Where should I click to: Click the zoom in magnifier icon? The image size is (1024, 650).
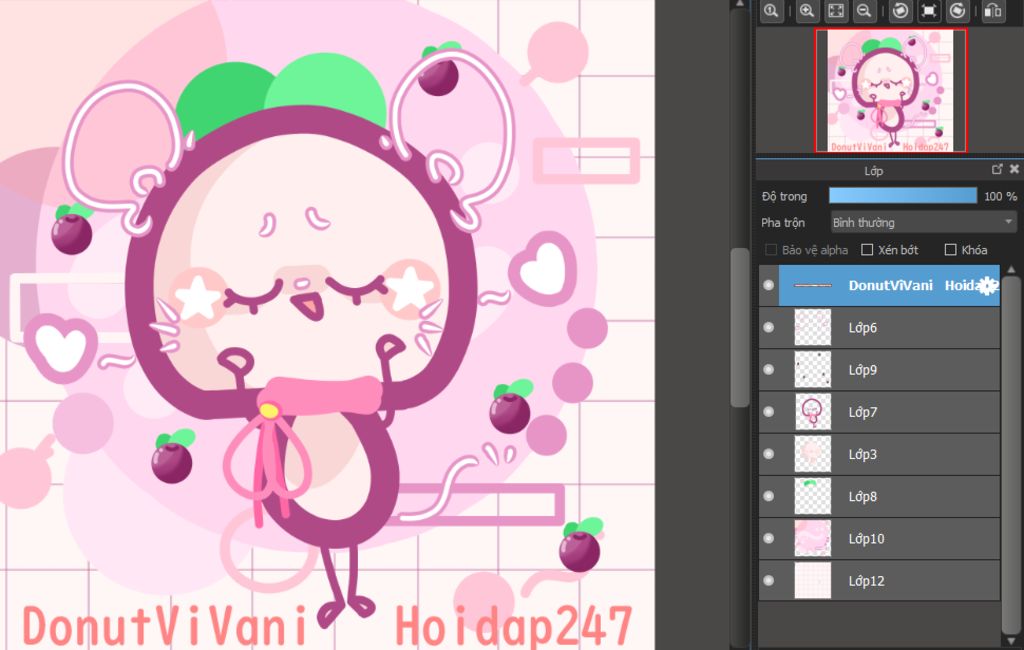coord(807,11)
